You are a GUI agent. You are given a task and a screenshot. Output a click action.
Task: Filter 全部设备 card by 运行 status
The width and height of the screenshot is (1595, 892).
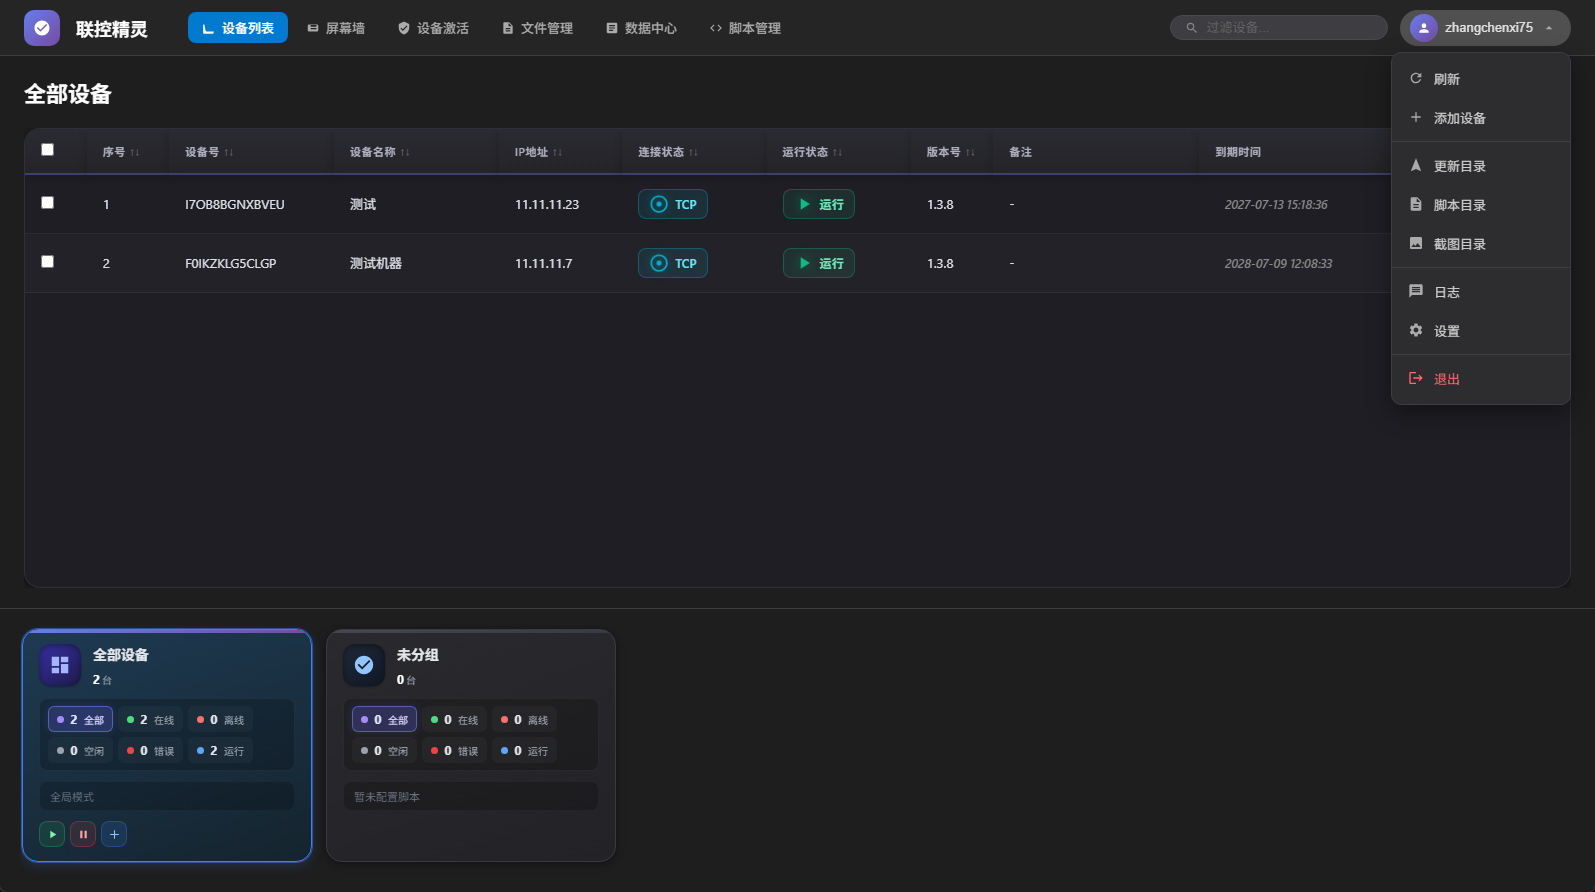pyautogui.click(x=220, y=751)
